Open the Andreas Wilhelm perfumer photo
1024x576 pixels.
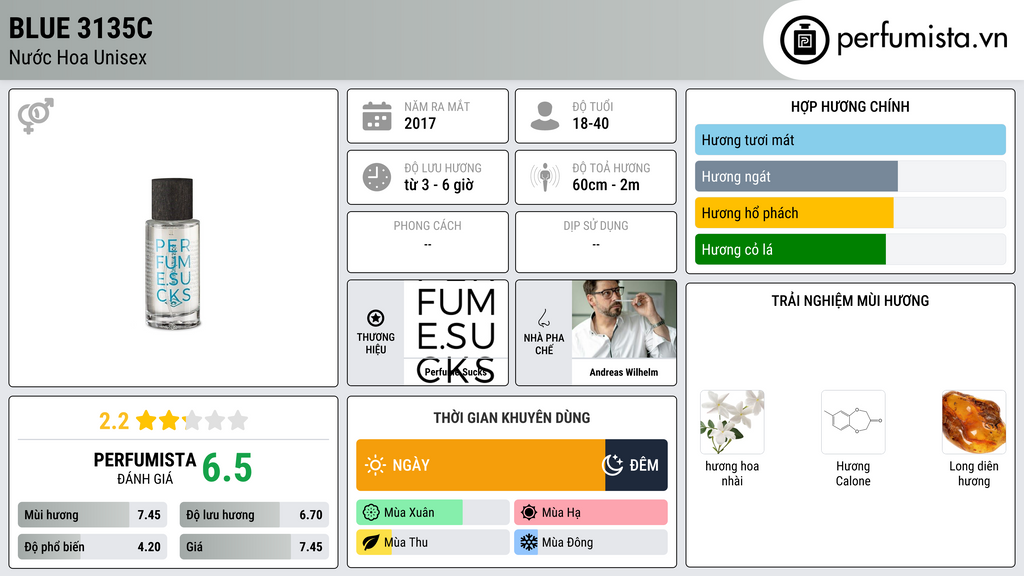pos(624,319)
